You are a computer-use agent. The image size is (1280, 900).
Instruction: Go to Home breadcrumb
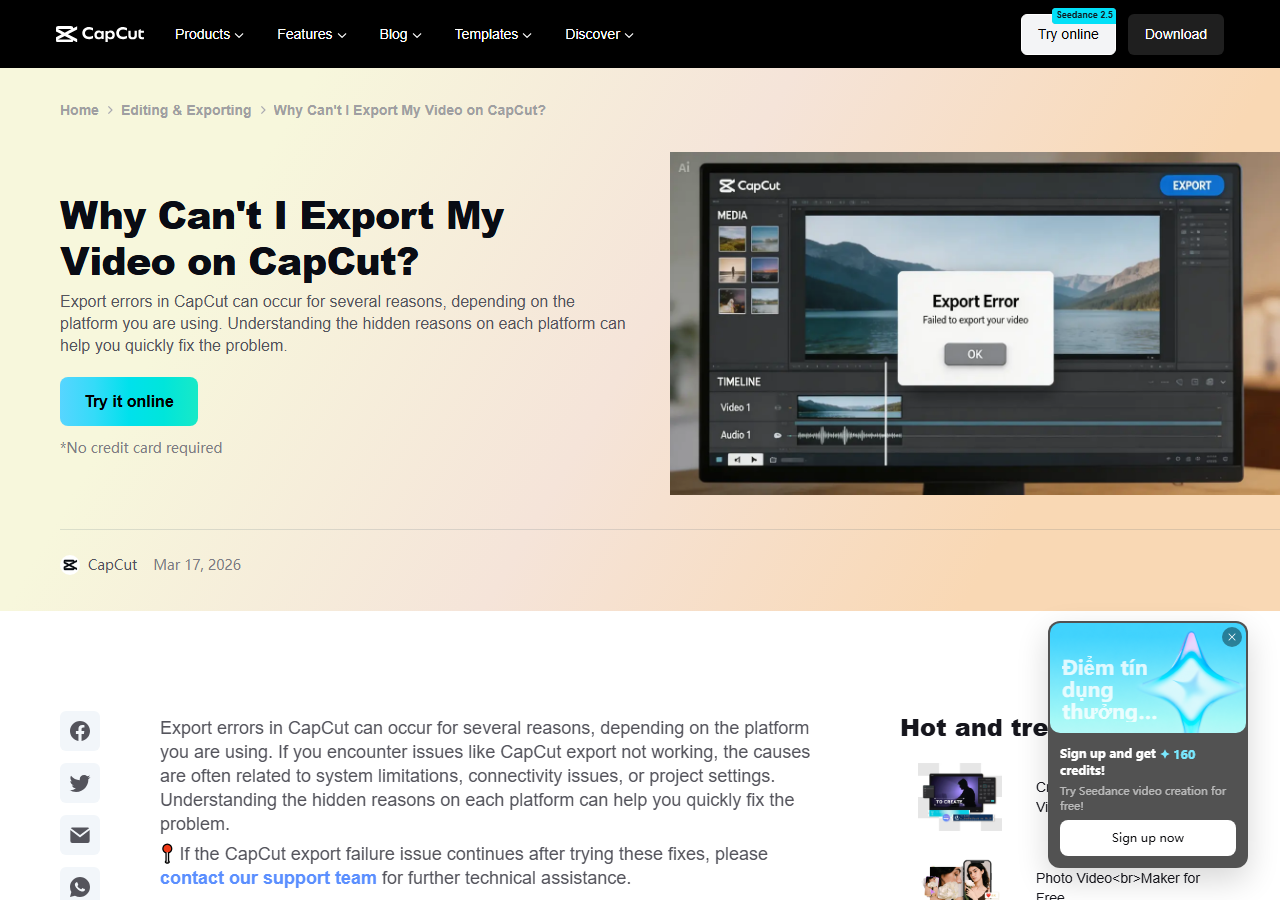click(79, 110)
